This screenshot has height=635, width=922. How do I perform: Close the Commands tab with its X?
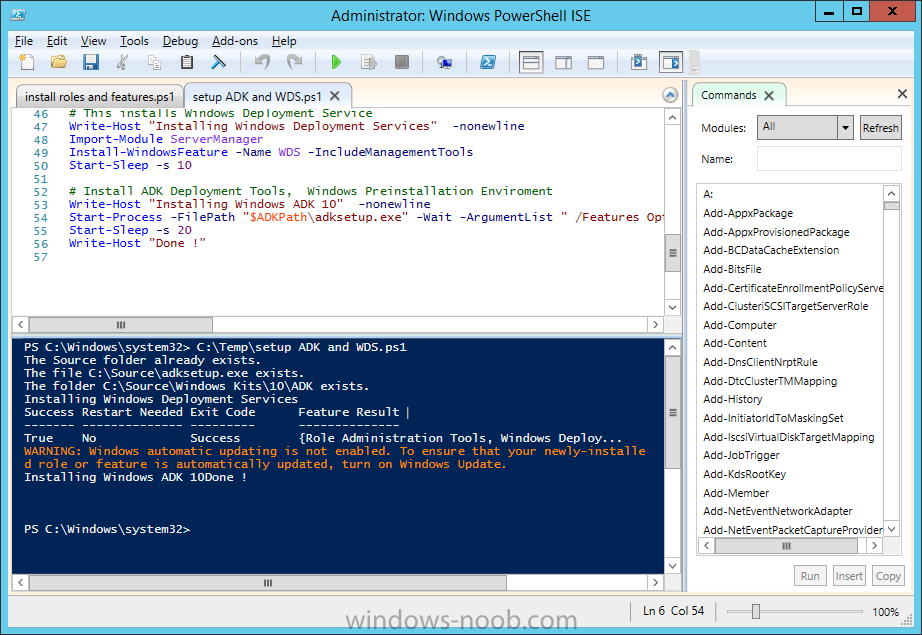coord(769,95)
